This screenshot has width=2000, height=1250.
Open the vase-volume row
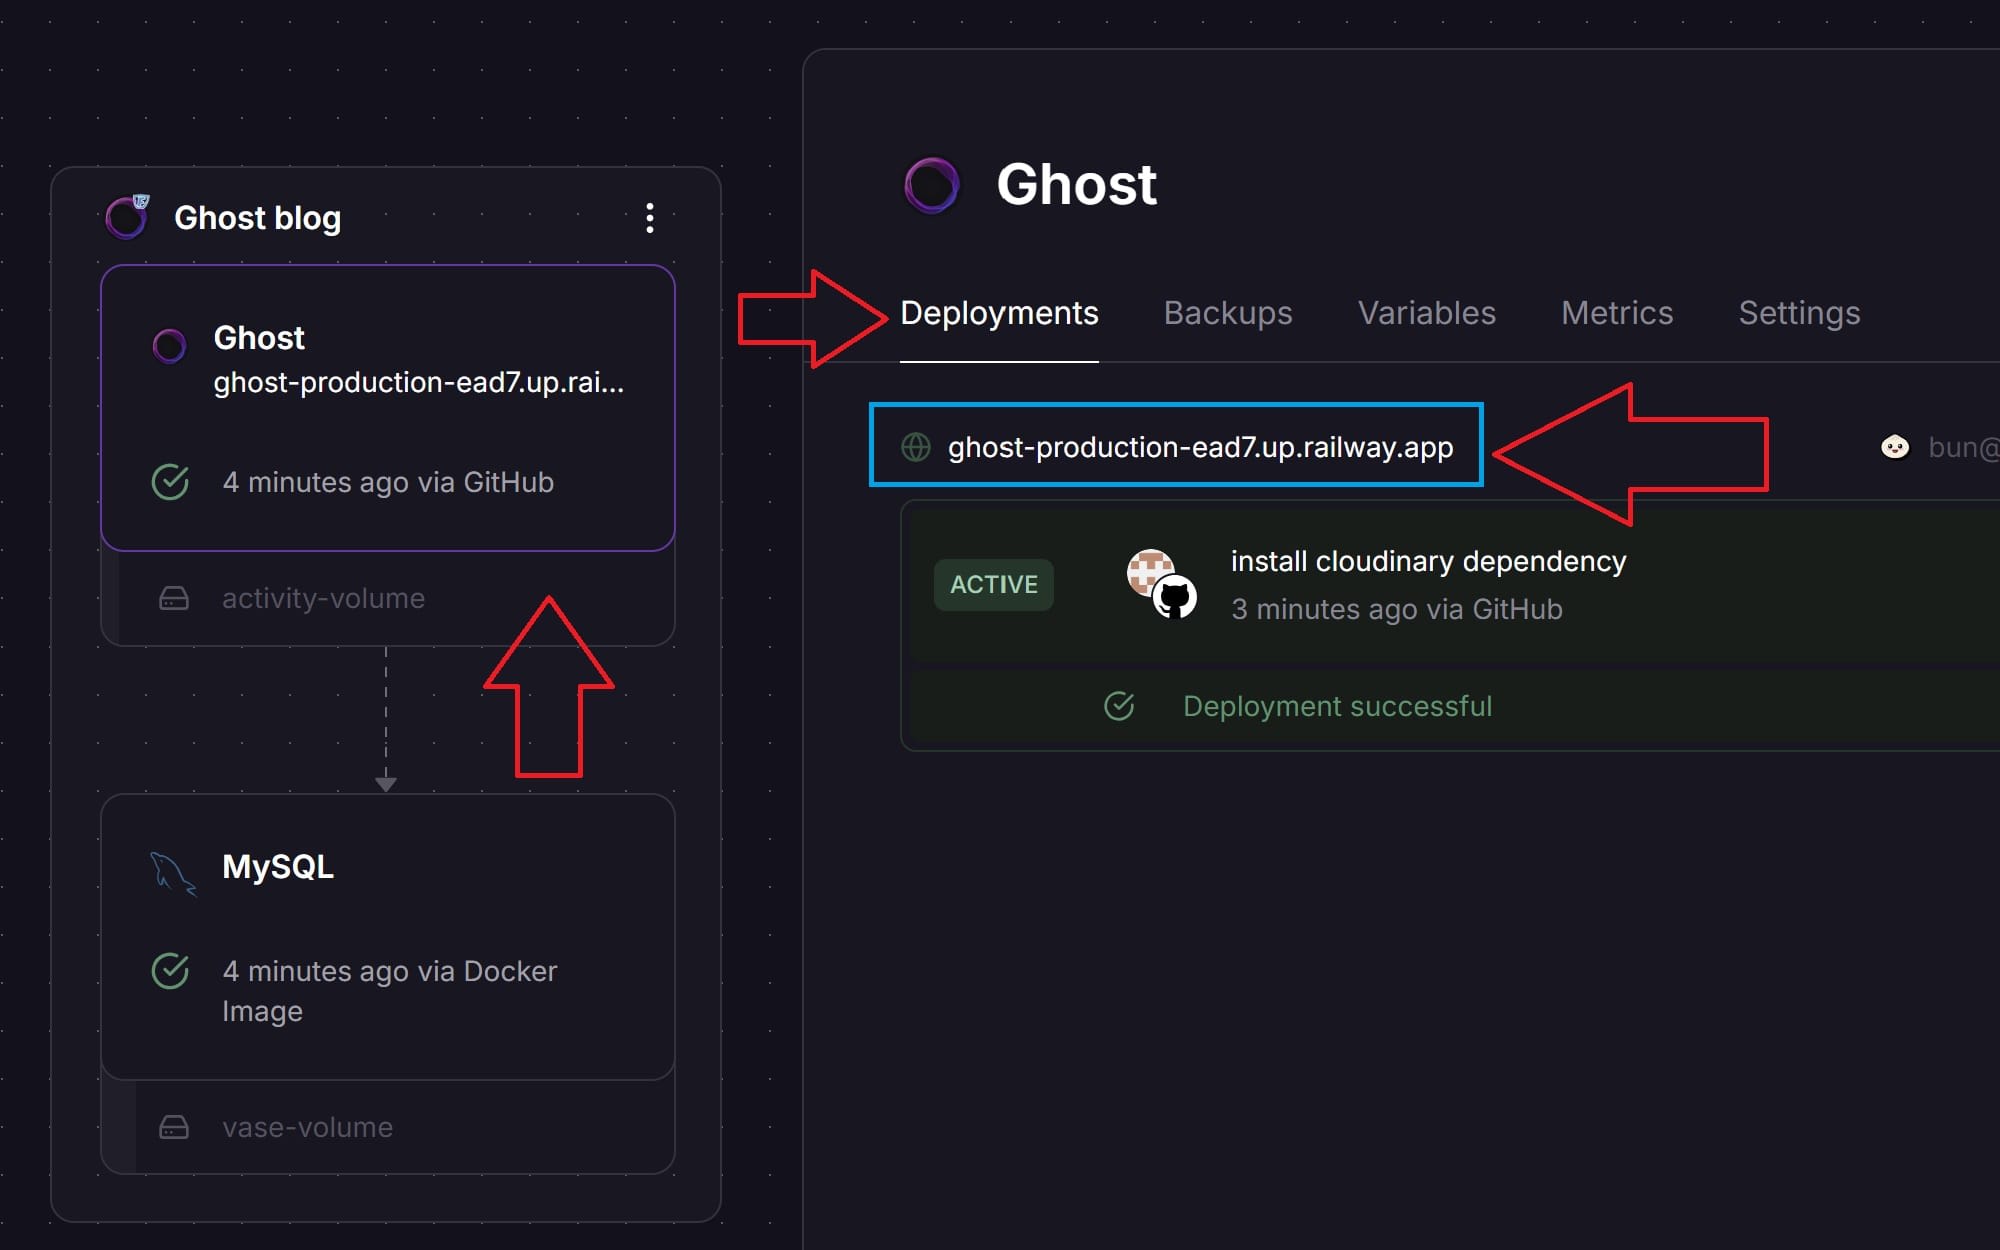click(x=388, y=1127)
